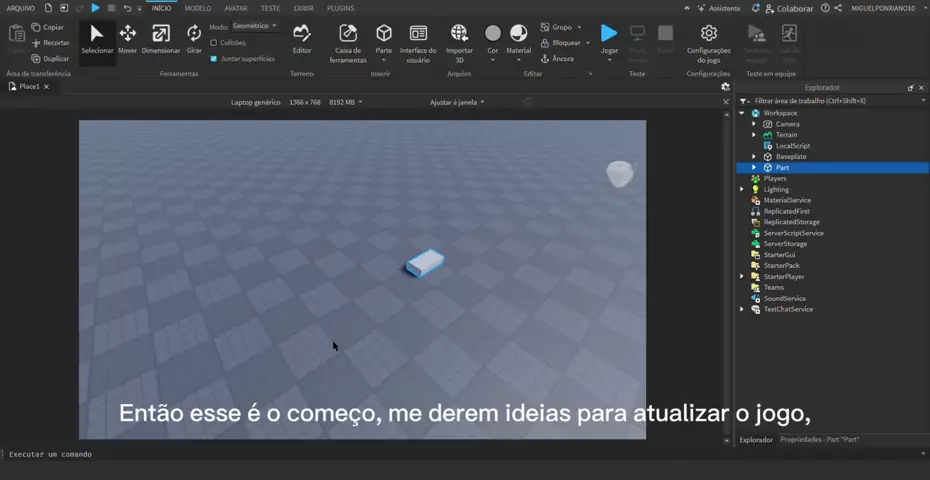Image resolution: width=930 pixels, height=480 pixels.
Task: Open the Ajustar à janela dropdown
Action: pyautogui.click(x=457, y=102)
